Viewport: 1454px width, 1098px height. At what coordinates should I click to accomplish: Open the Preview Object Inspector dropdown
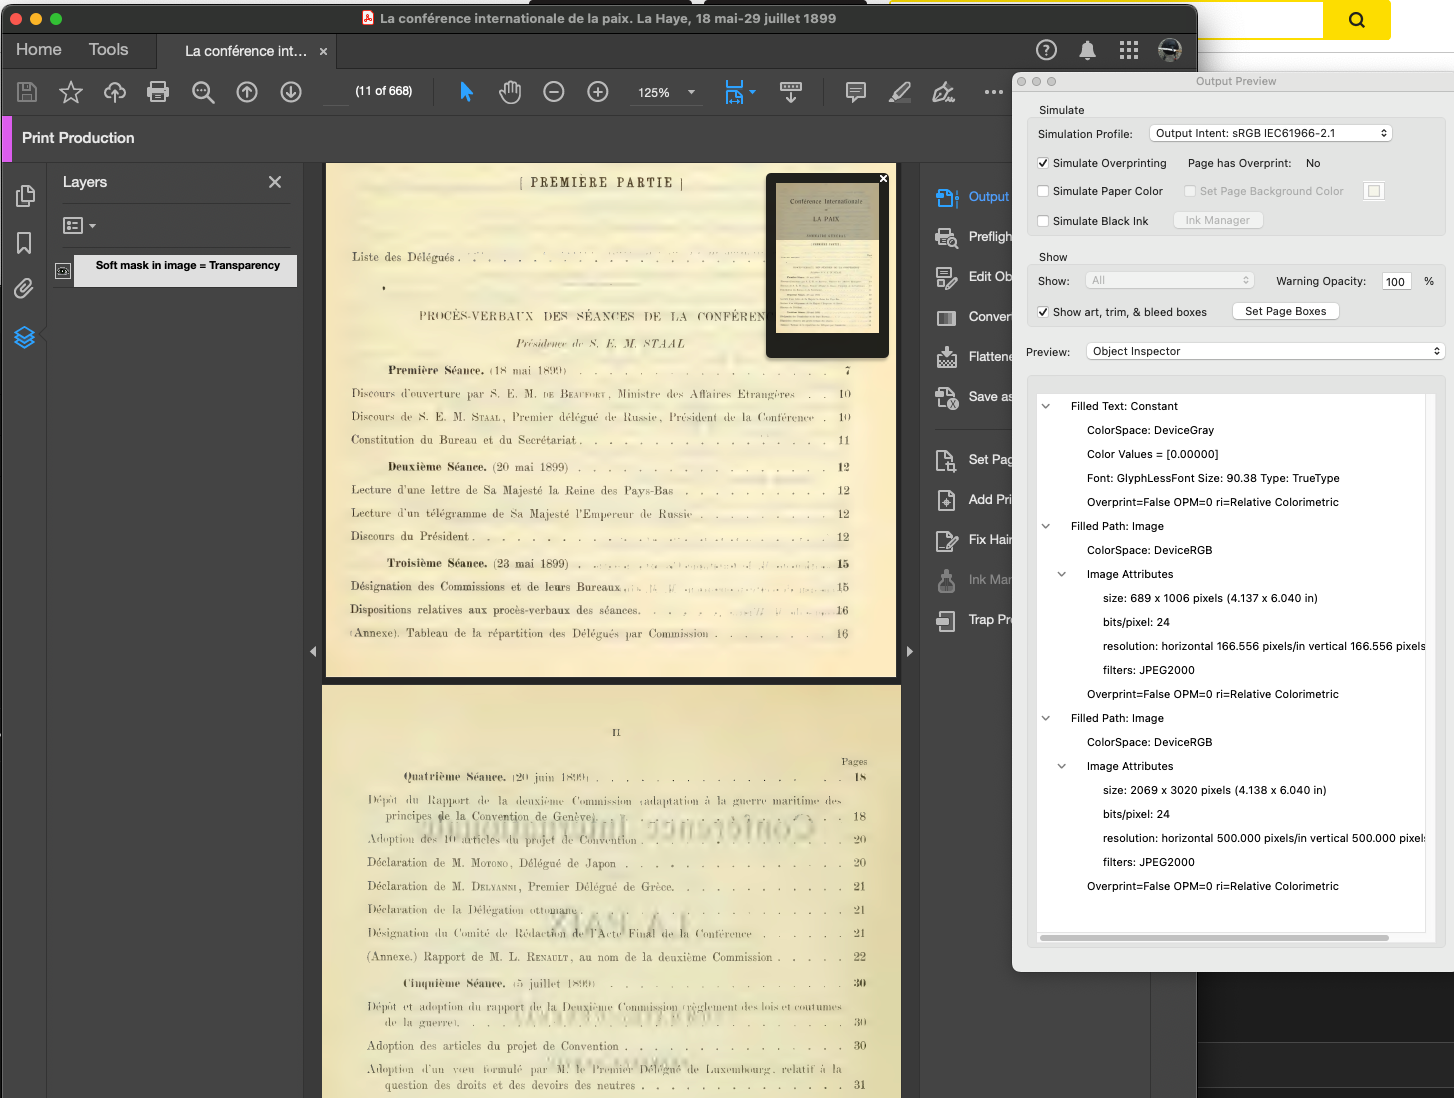(1265, 351)
